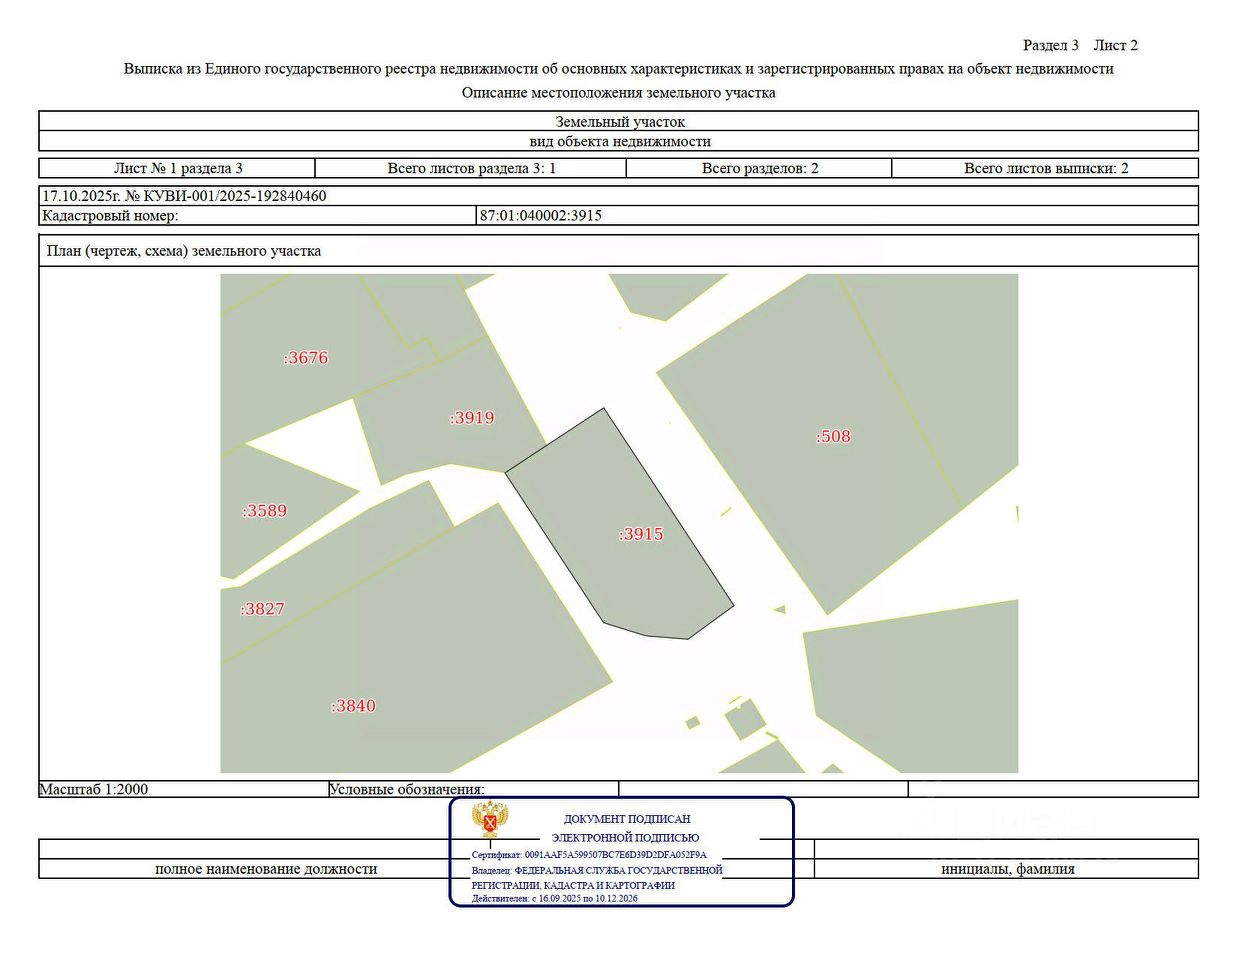Click 'Масштаб 1:2000' text
This screenshot has width=1238, height=957.
tap(93, 789)
